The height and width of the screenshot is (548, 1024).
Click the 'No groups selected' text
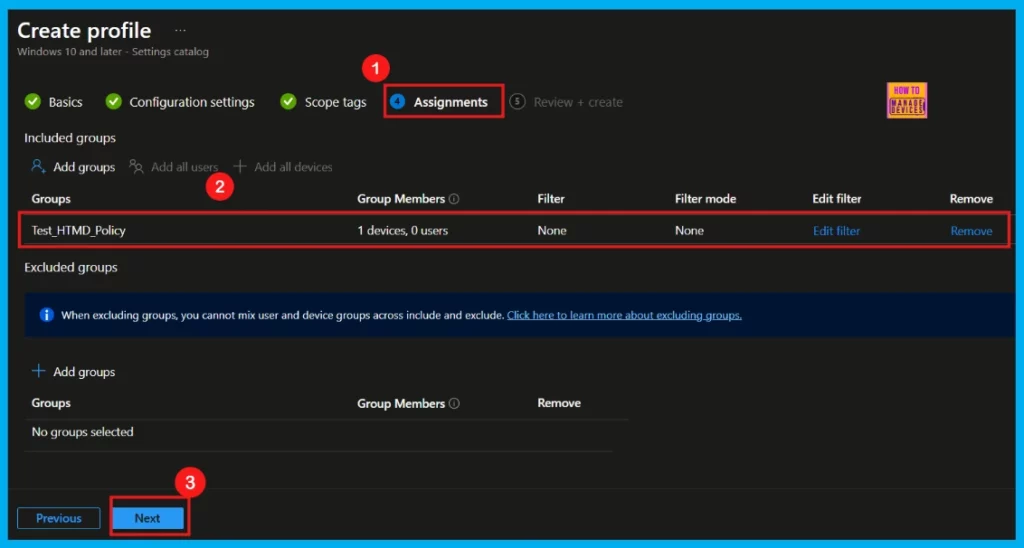tap(82, 432)
